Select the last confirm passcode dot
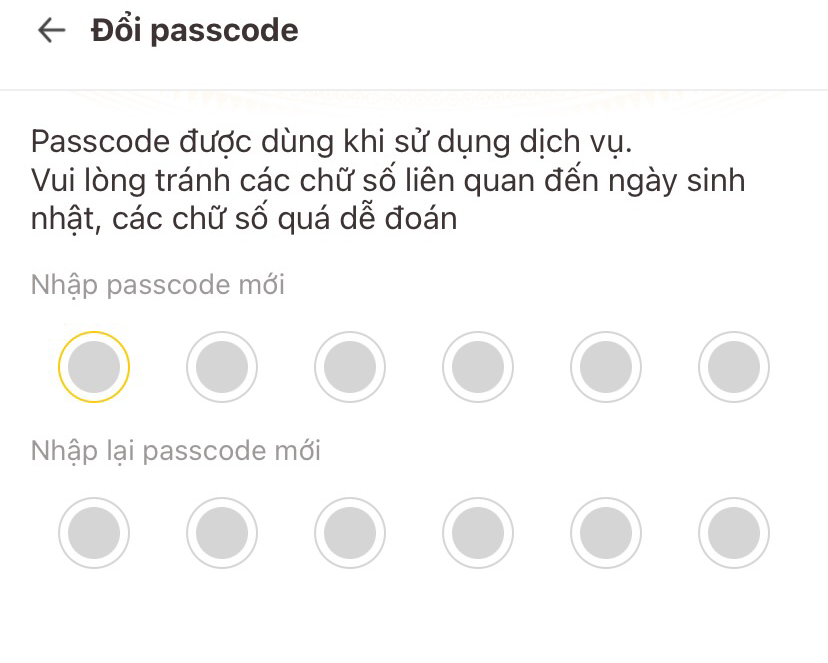Viewport: 828px width, 663px height. point(733,532)
